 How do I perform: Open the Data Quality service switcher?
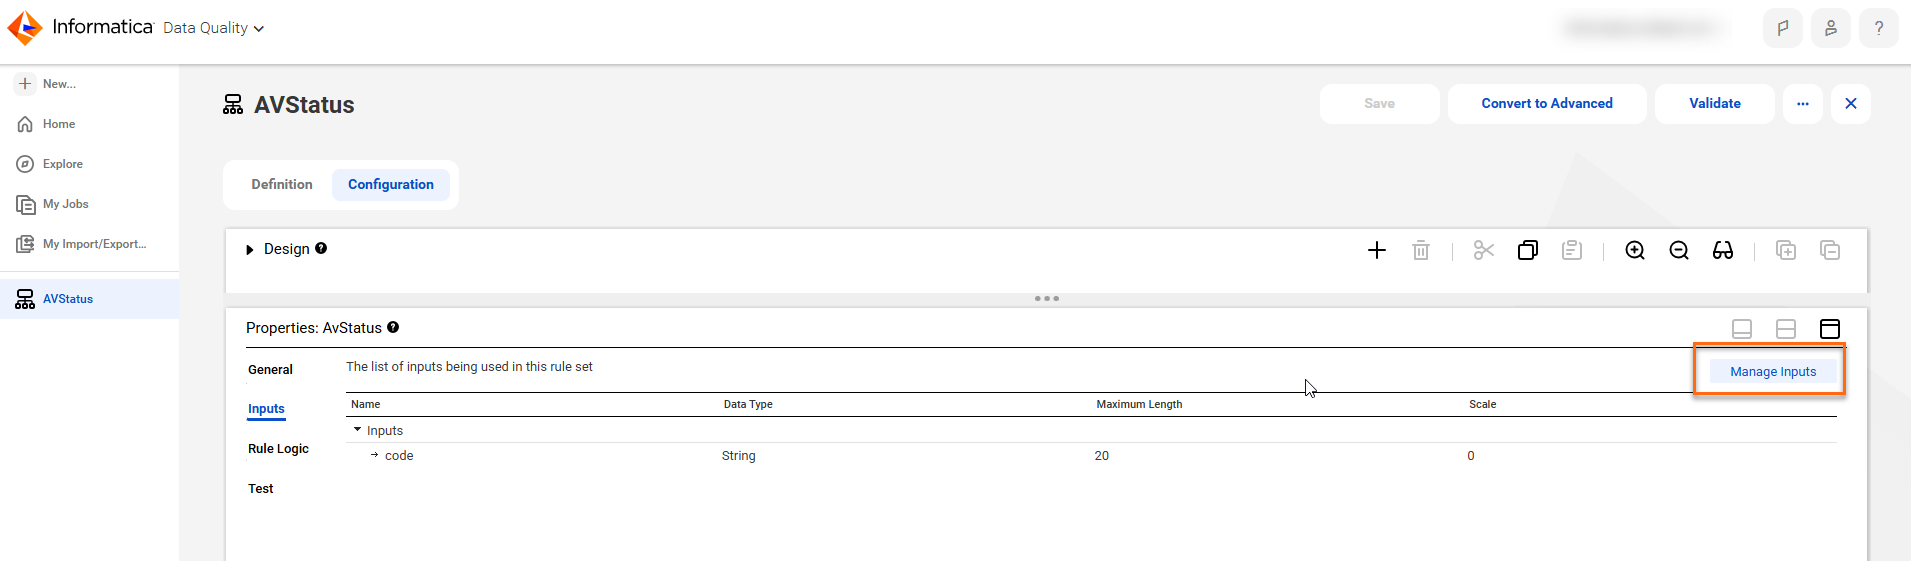[213, 28]
